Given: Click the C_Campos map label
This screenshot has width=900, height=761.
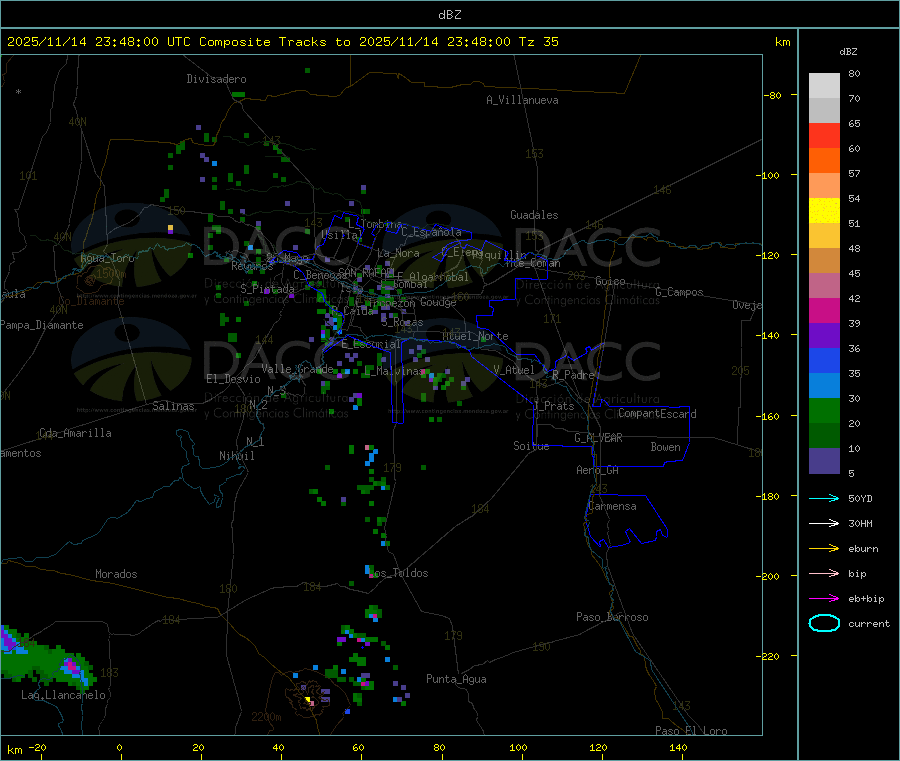Looking at the screenshot, I should 679,292.
